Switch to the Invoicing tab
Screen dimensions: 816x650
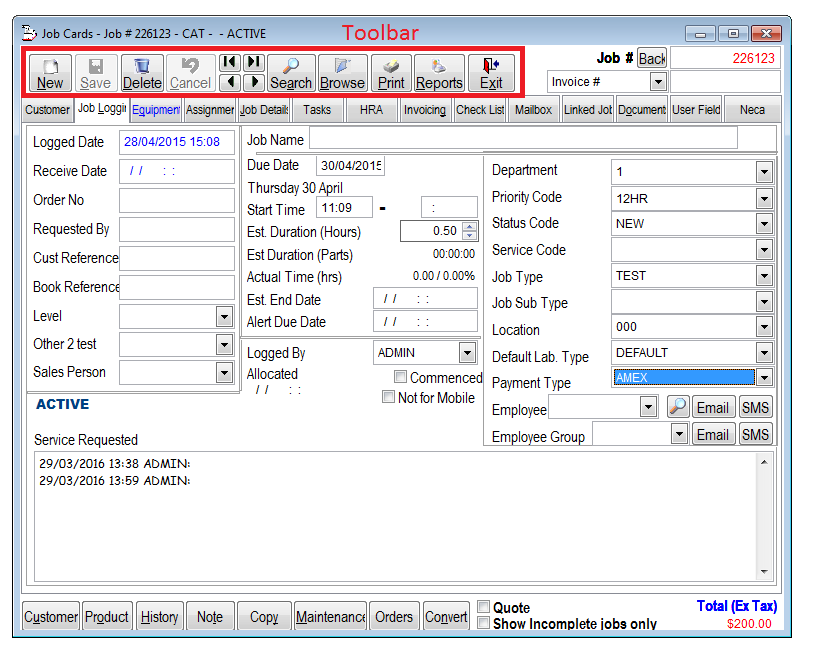point(425,110)
